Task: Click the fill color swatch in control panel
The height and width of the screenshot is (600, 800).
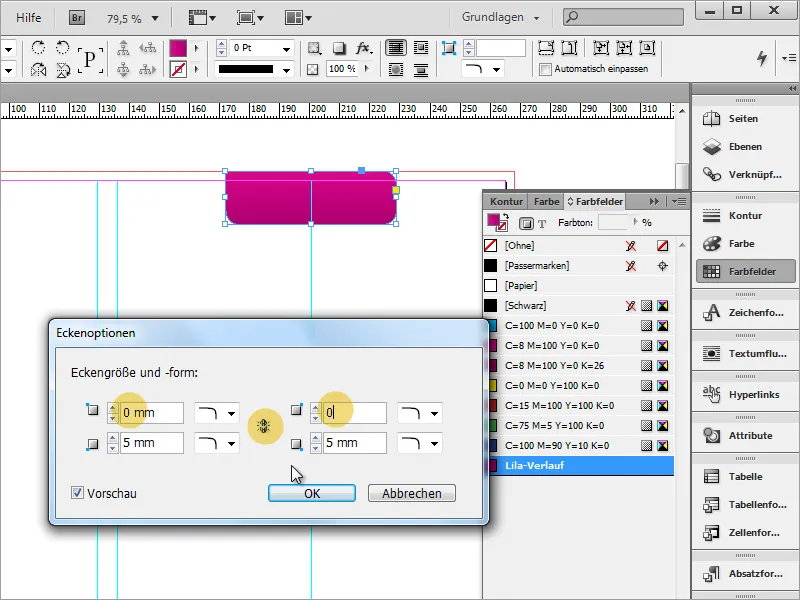Action: 178,48
